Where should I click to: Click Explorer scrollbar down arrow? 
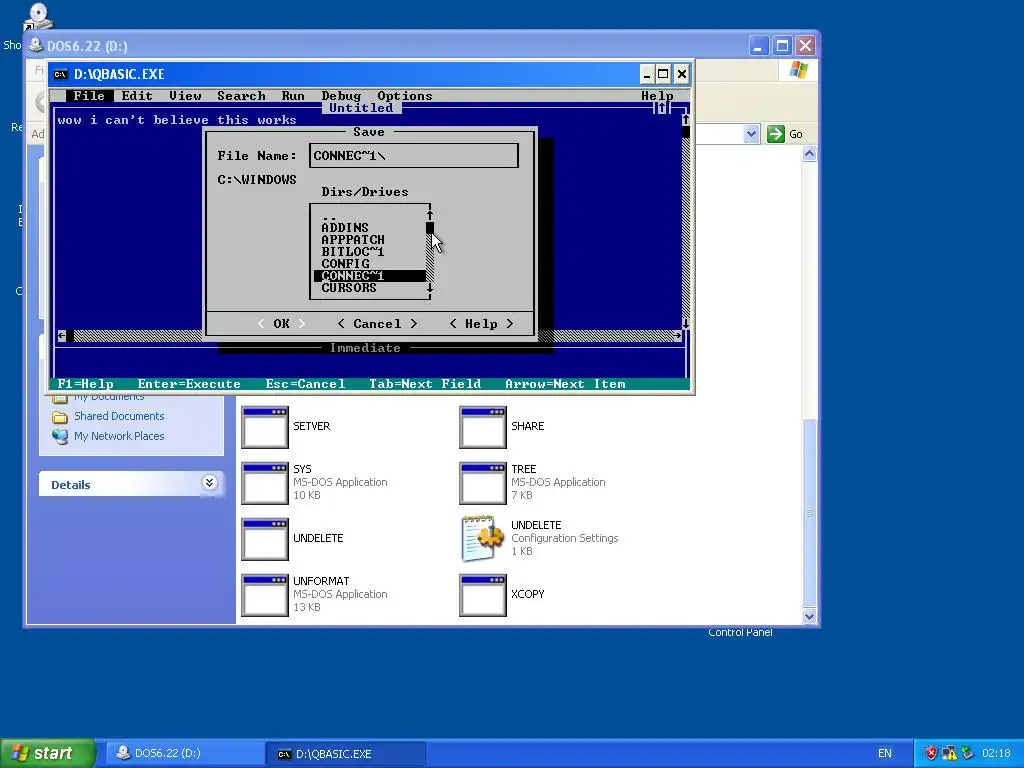pyautogui.click(x=809, y=616)
